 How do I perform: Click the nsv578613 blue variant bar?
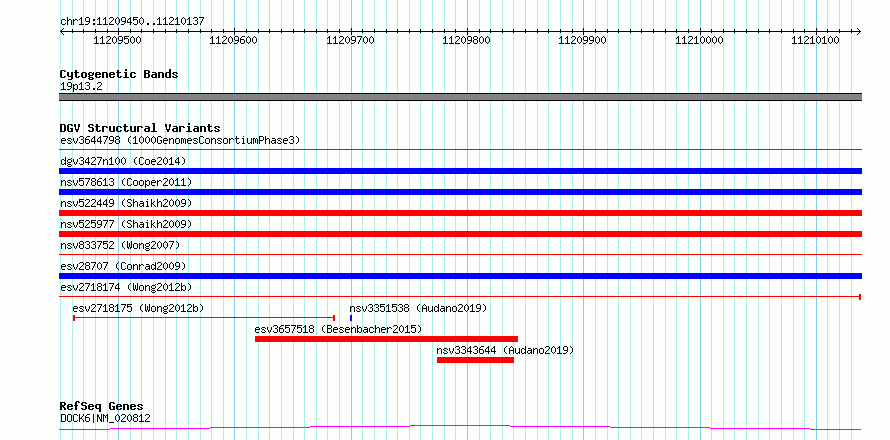[460, 192]
